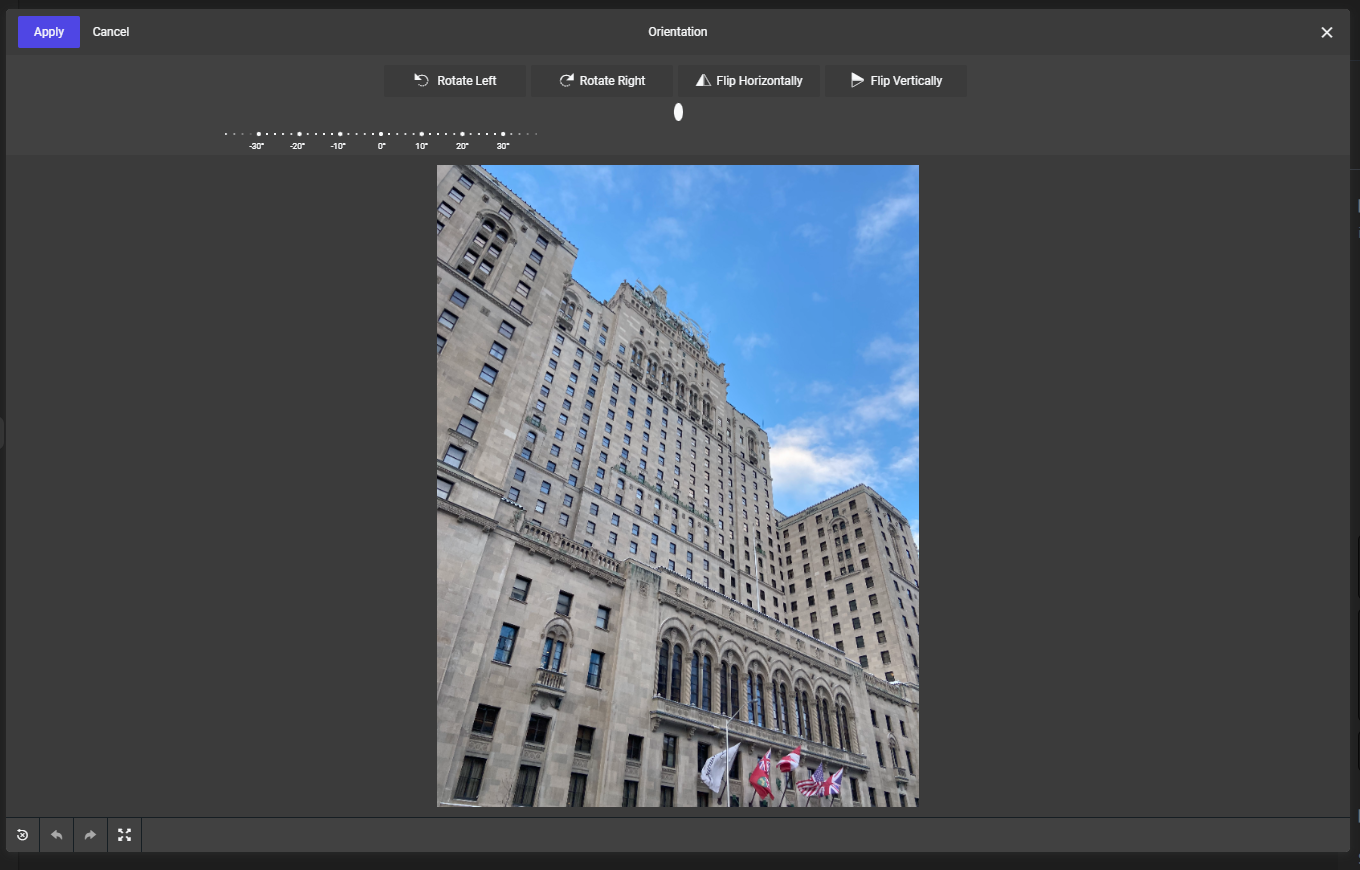Cancel the orientation changes
Screen dimensions: 1360x870
pyautogui.click(x=111, y=32)
